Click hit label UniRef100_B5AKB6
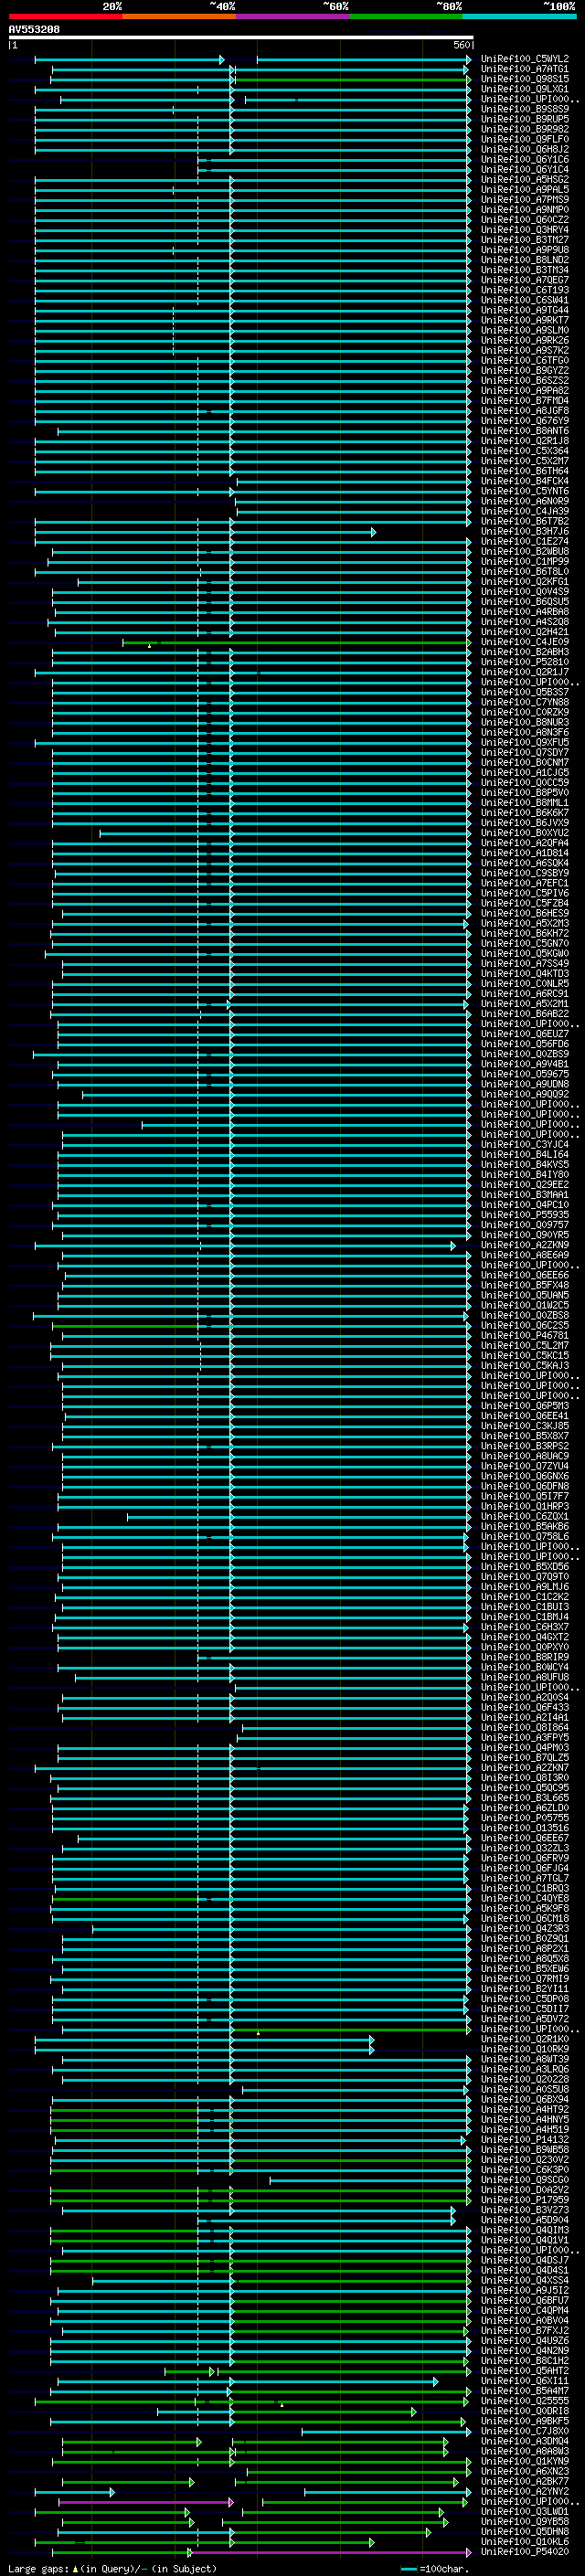585x2576 pixels. [525, 1526]
